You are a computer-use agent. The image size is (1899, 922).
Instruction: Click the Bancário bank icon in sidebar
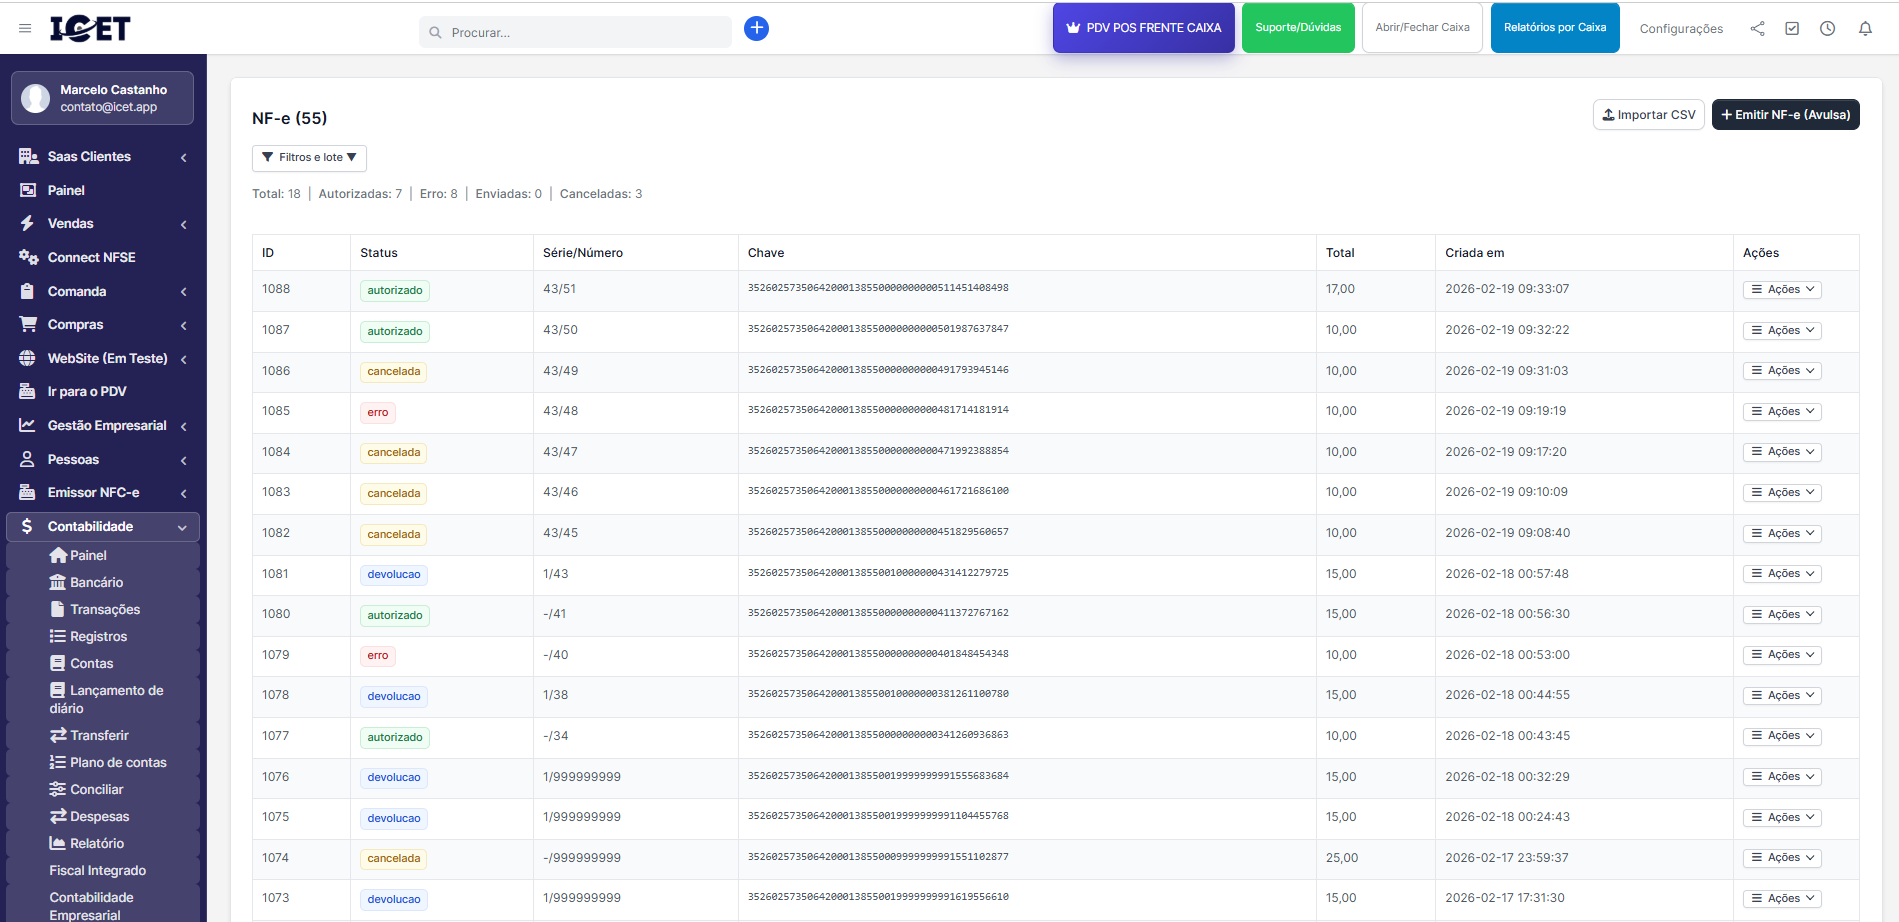pos(58,583)
